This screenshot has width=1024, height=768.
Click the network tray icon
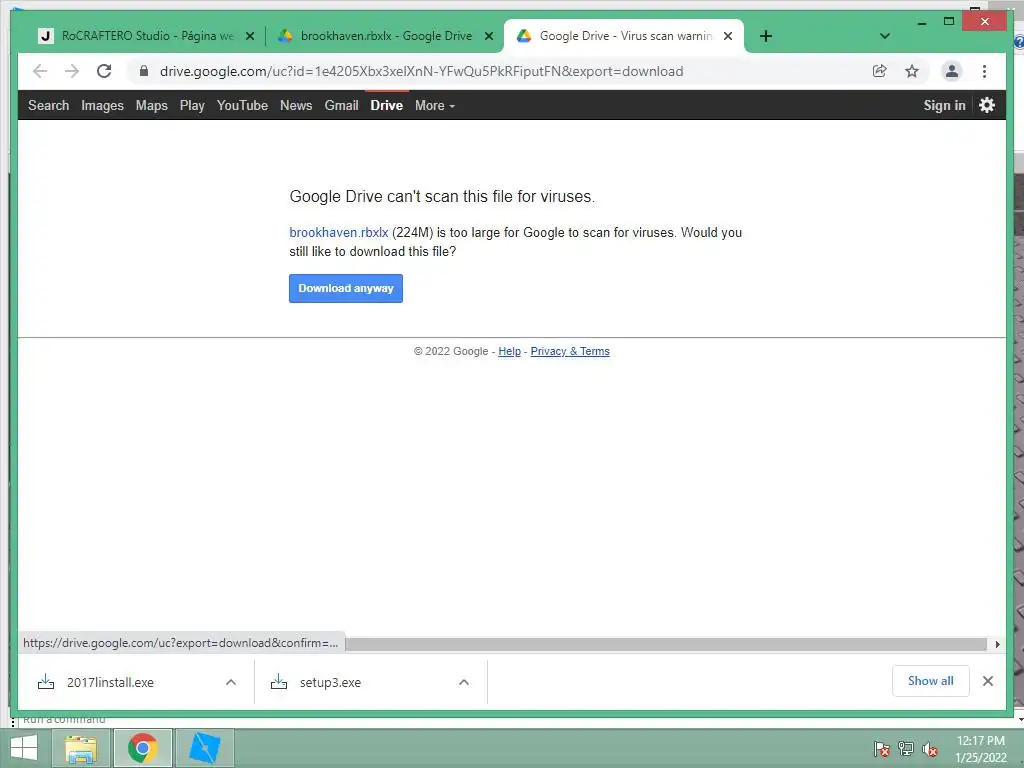906,749
